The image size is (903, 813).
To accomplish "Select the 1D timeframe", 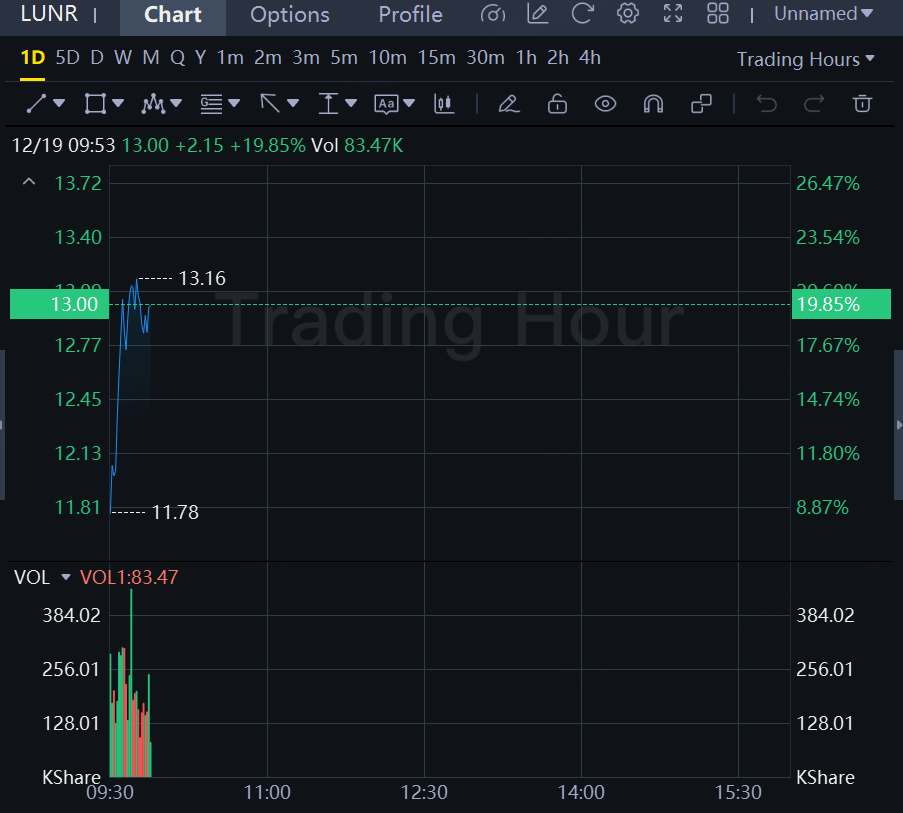I will point(32,58).
